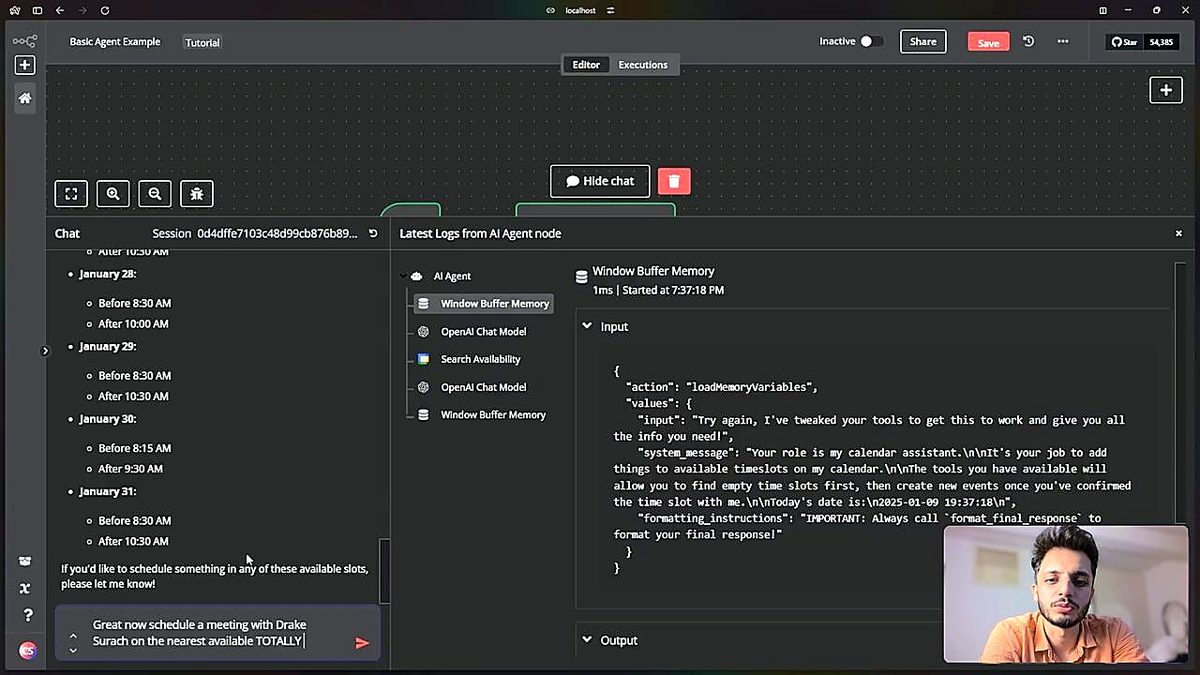This screenshot has height=675, width=1200.
Task: Open the Home icon in sidebar
Action: click(25, 98)
